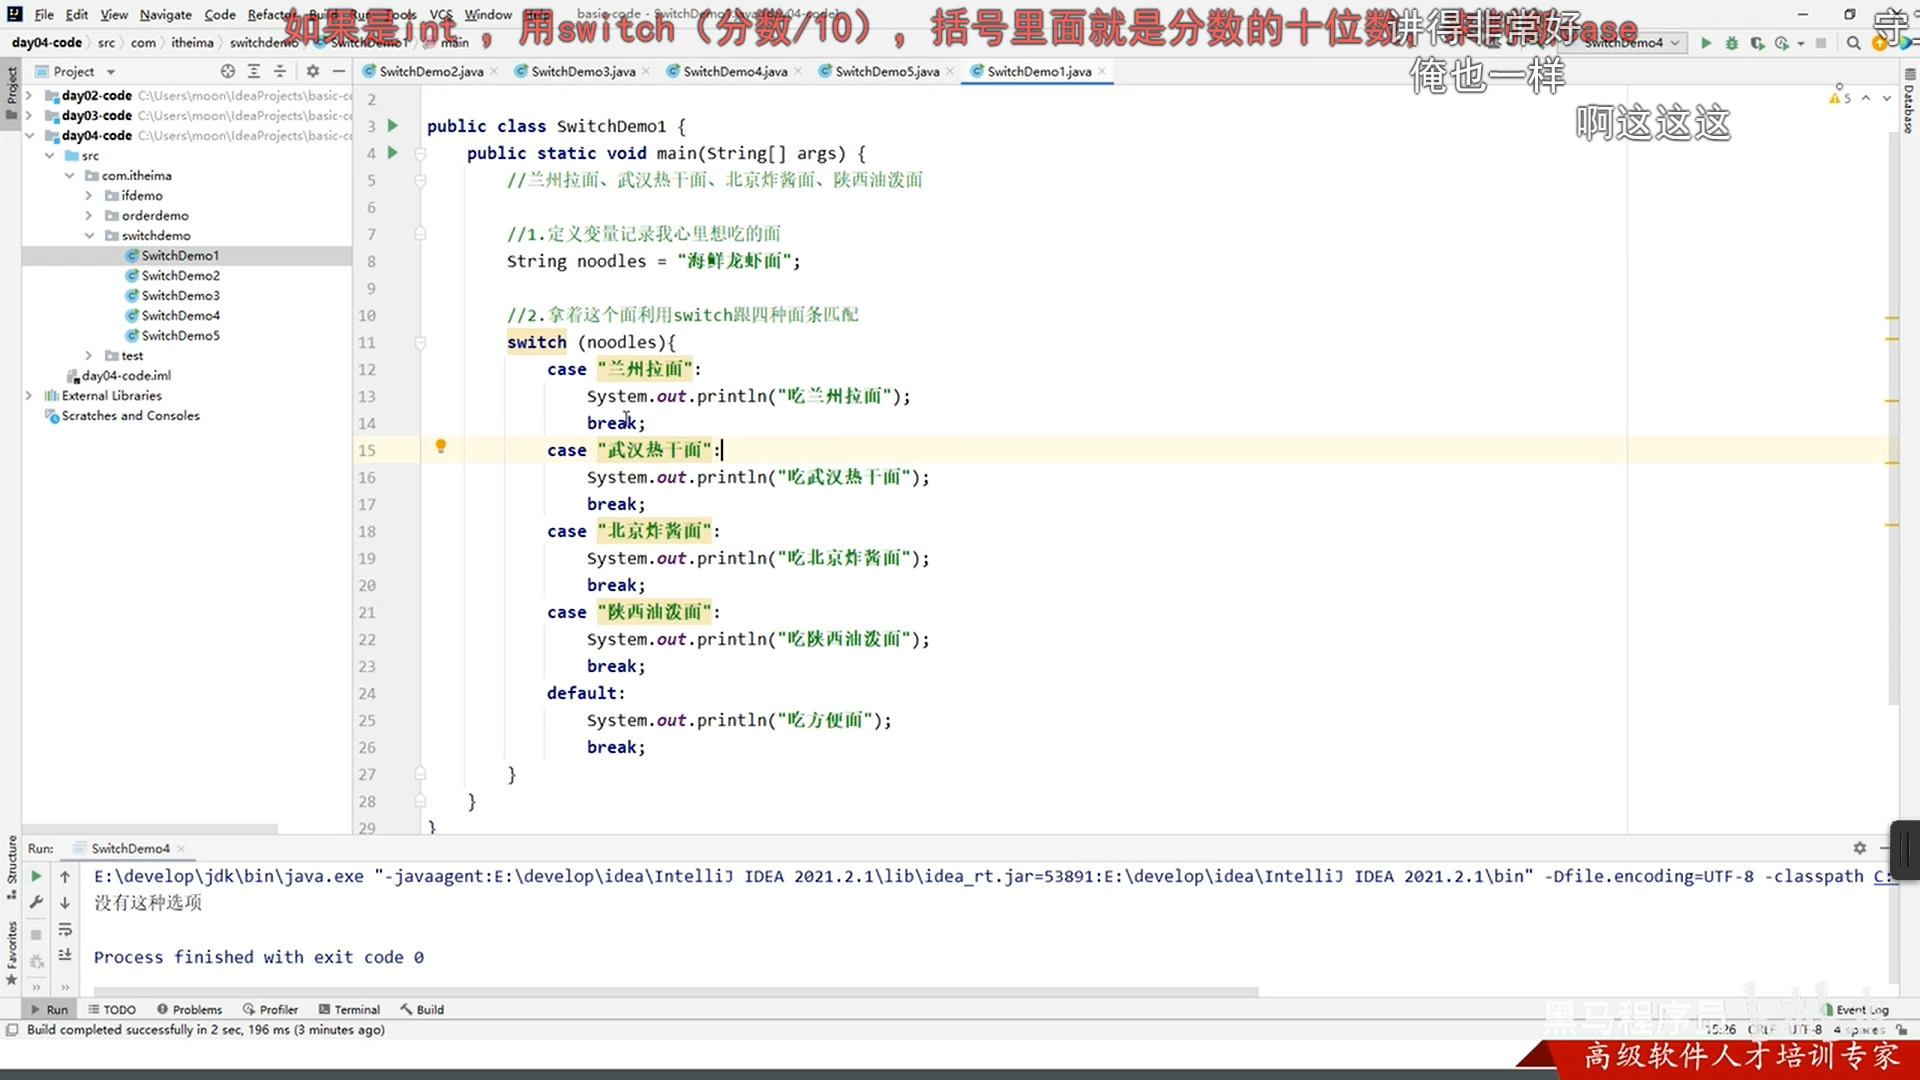Open the Build tool window button
1920x1080 pixels.
click(x=422, y=1009)
